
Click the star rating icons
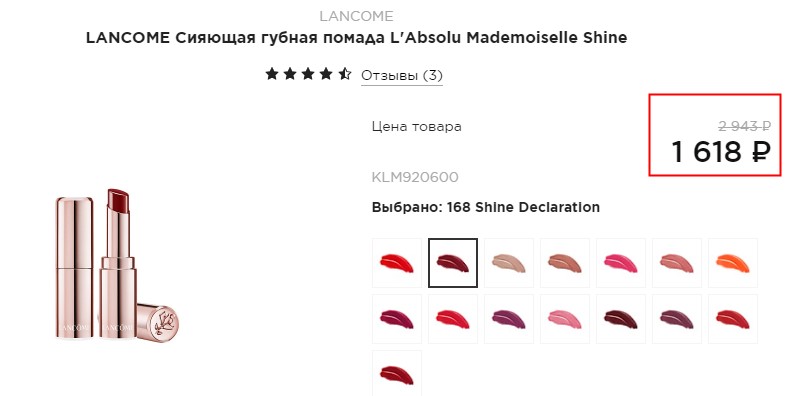pos(308,74)
